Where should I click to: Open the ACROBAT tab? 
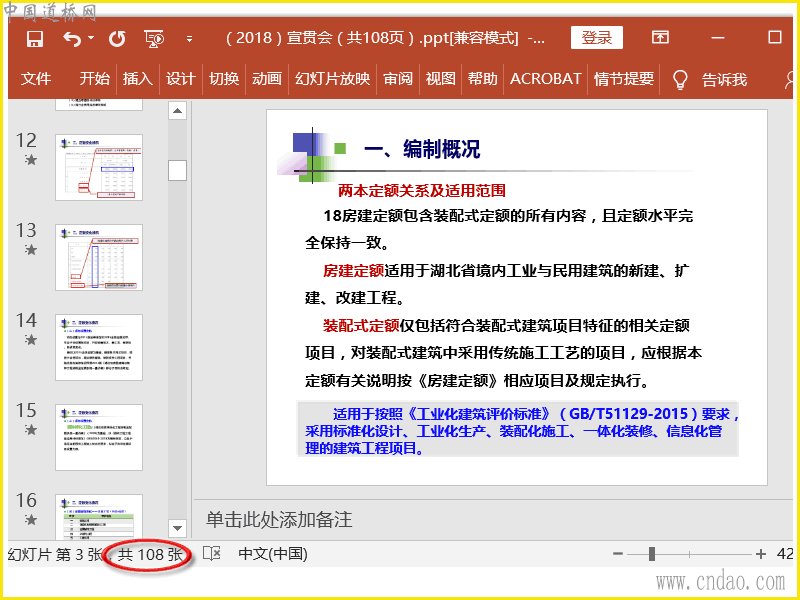[x=545, y=79]
